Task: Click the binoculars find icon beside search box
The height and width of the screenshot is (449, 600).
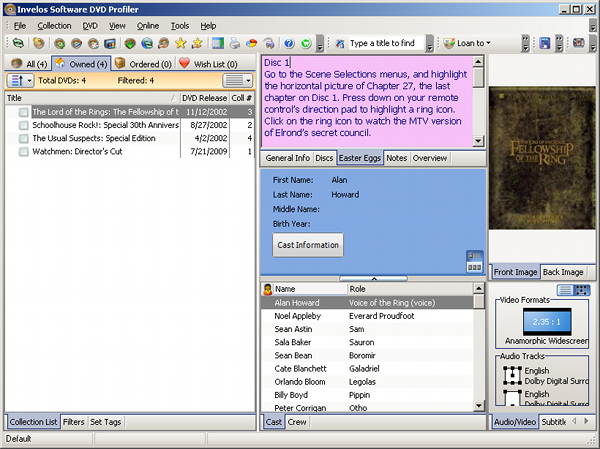Action: [x=340, y=43]
